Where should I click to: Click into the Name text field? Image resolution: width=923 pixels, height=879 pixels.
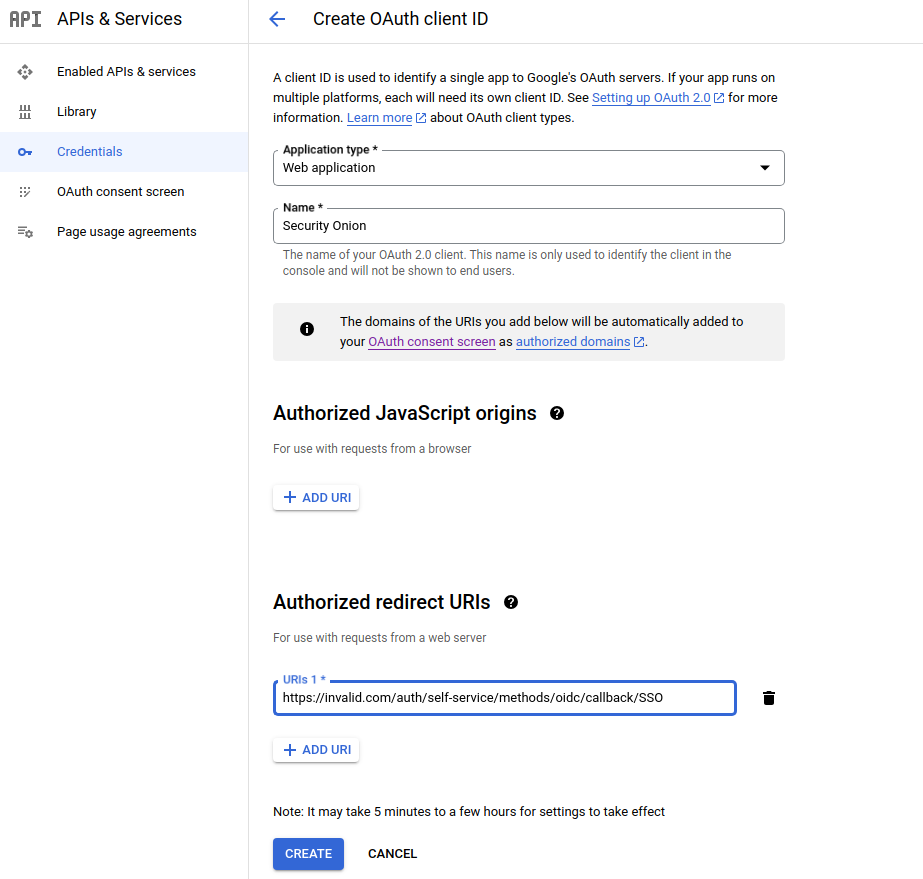[x=528, y=226]
